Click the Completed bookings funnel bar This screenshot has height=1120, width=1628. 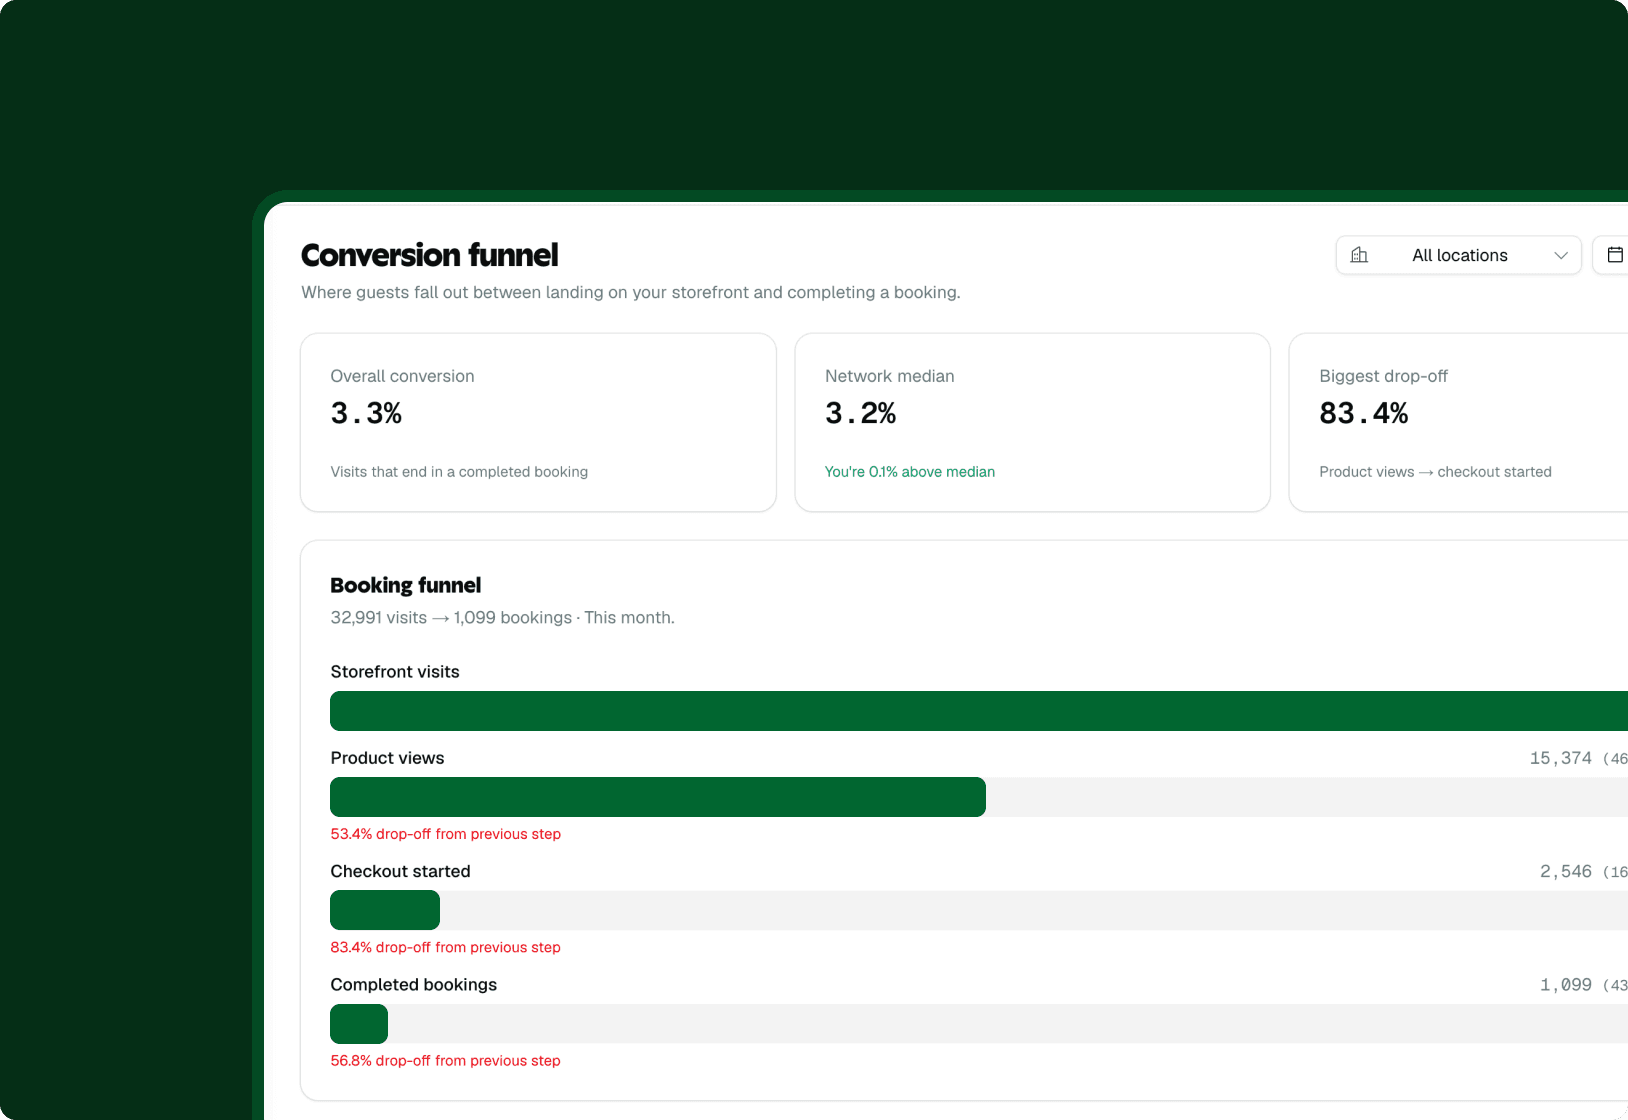tap(359, 1024)
